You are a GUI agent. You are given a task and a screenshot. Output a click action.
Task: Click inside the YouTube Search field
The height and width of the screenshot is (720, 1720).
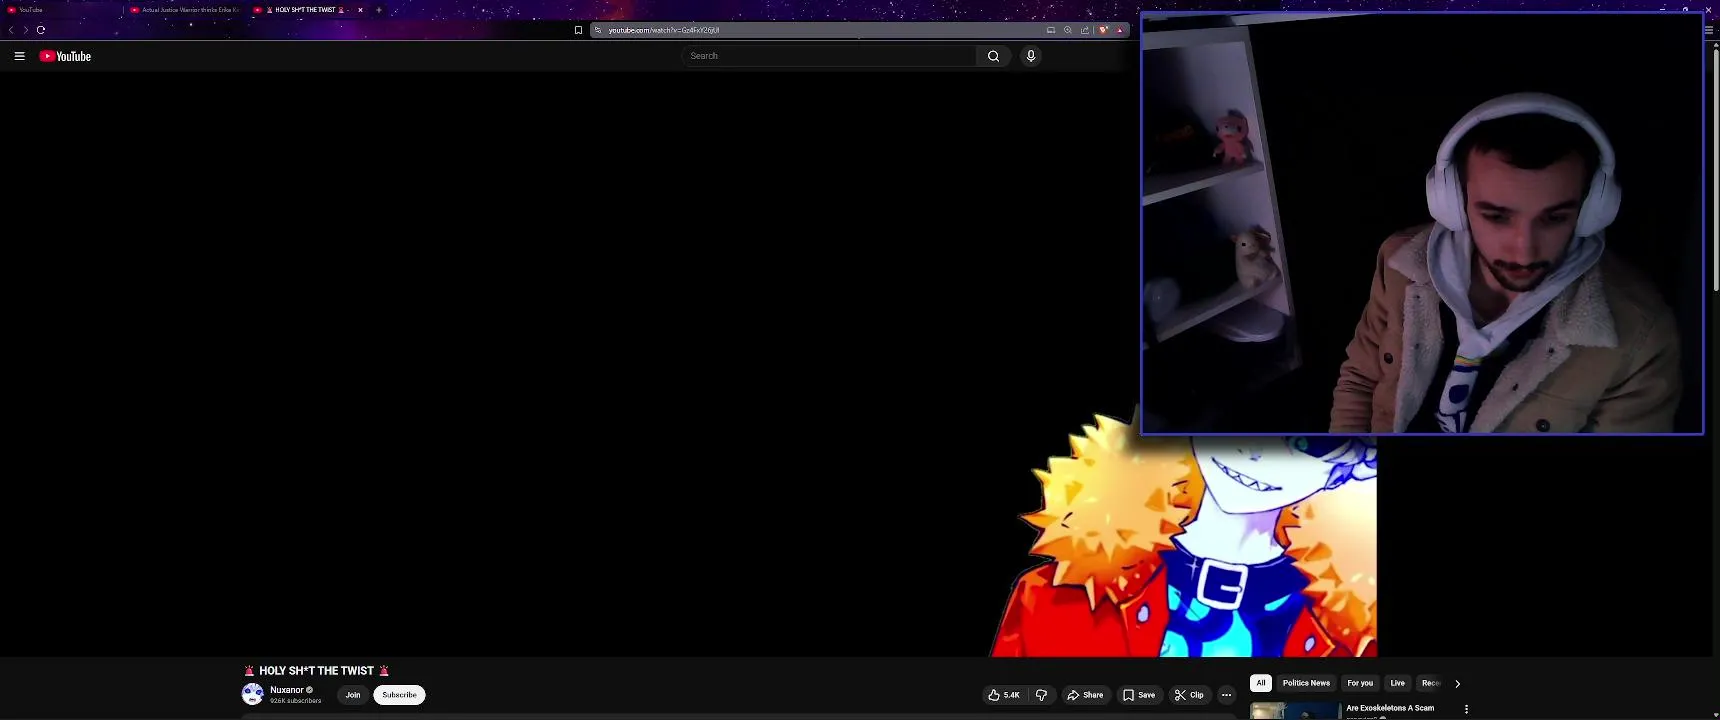(829, 56)
